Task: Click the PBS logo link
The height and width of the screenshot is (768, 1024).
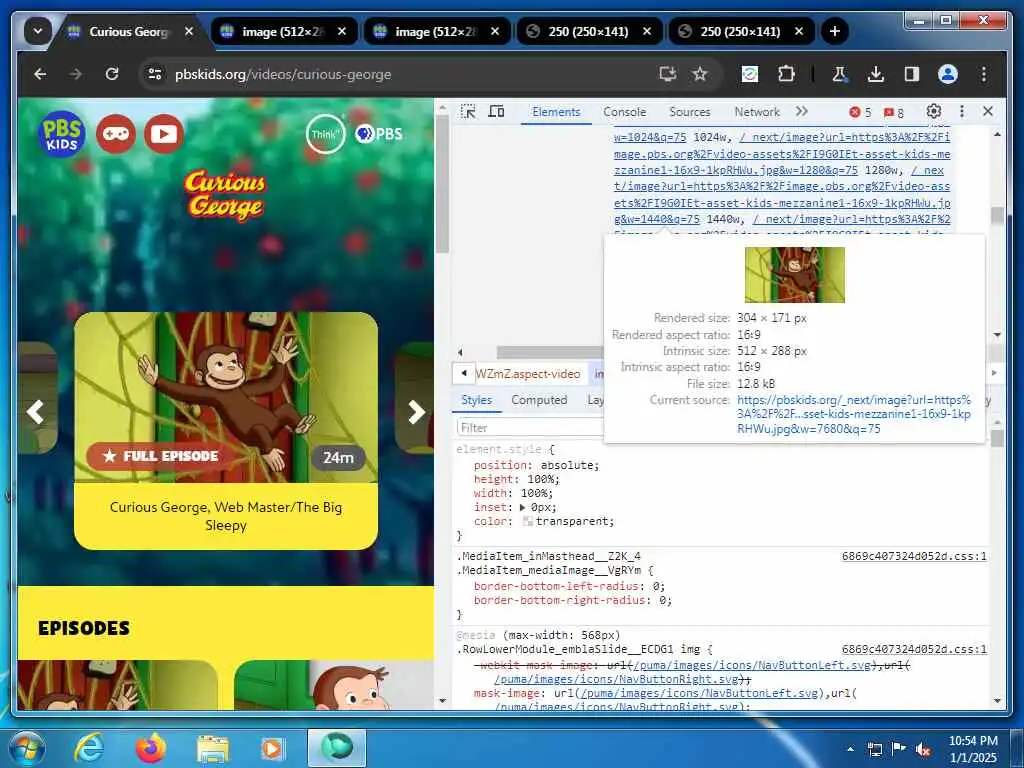Action: (379, 134)
